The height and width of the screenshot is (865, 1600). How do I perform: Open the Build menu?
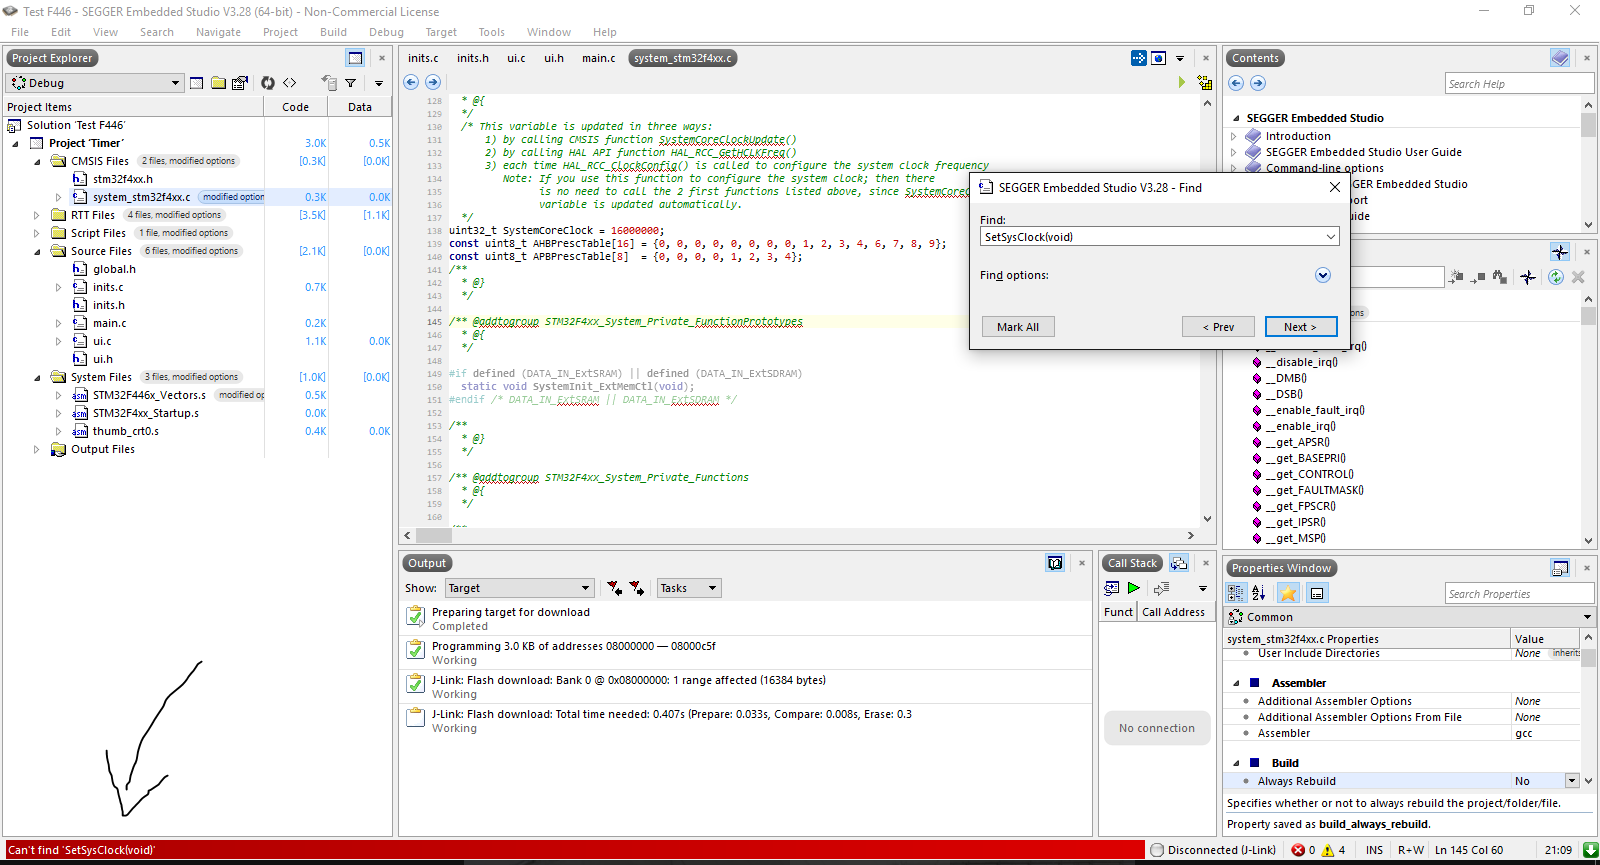coord(333,32)
